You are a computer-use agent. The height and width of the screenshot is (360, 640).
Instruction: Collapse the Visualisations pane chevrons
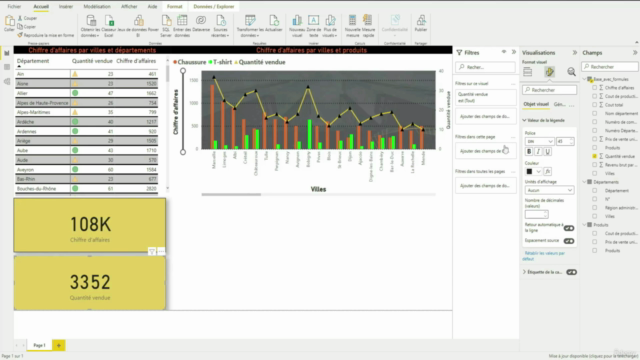(x=575, y=53)
